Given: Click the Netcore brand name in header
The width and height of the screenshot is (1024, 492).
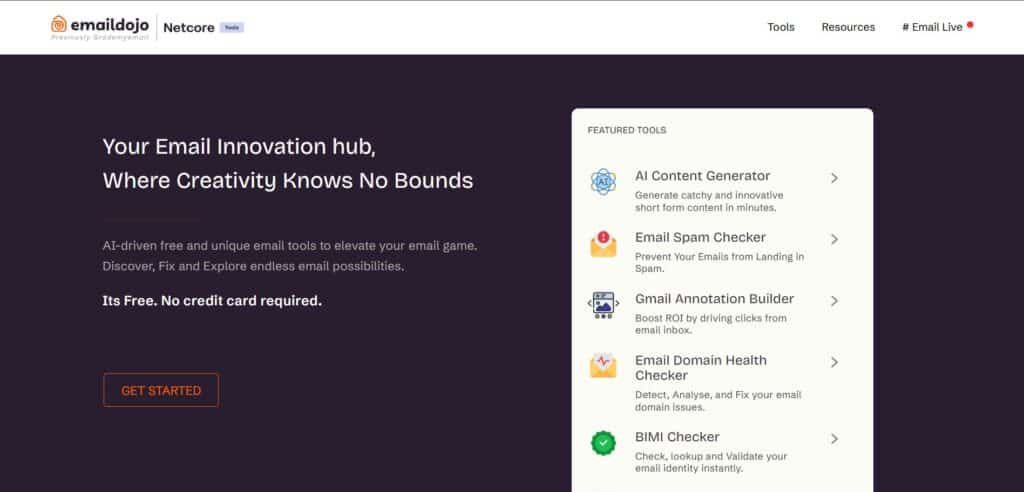Looking at the screenshot, I should [x=189, y=27].
